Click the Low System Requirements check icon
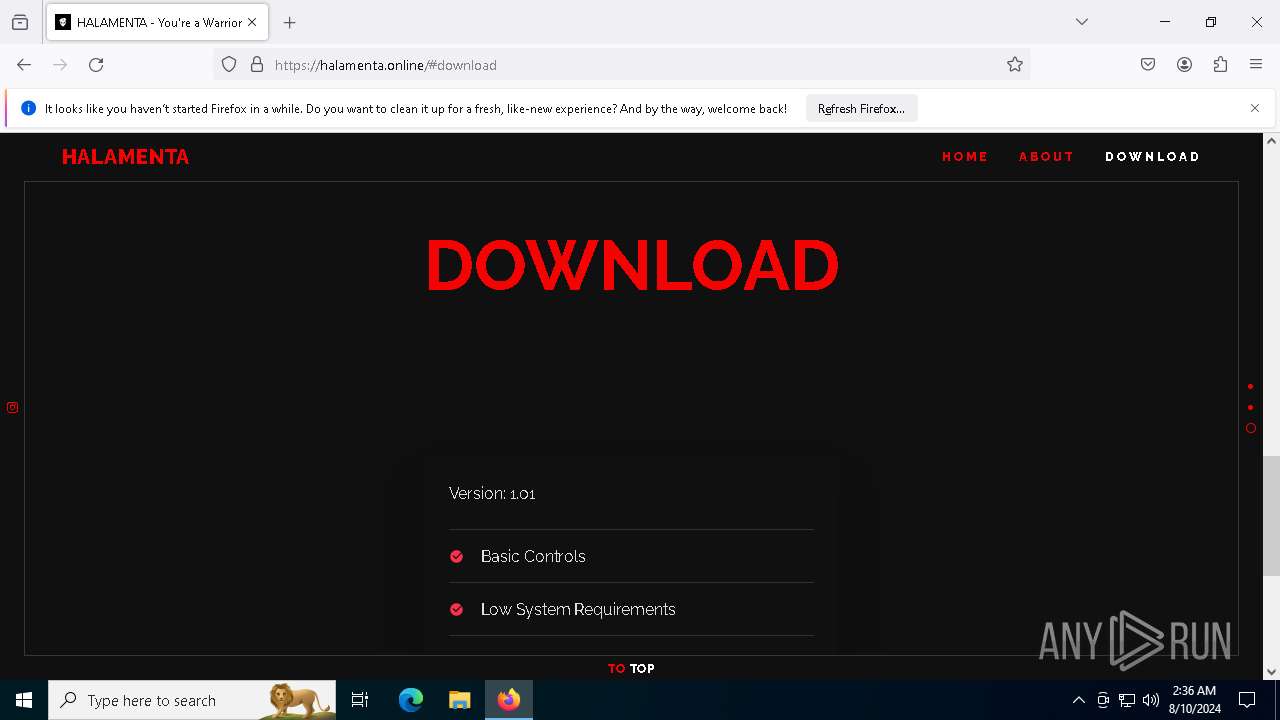 pyautogui.click(x=456, y=609)
